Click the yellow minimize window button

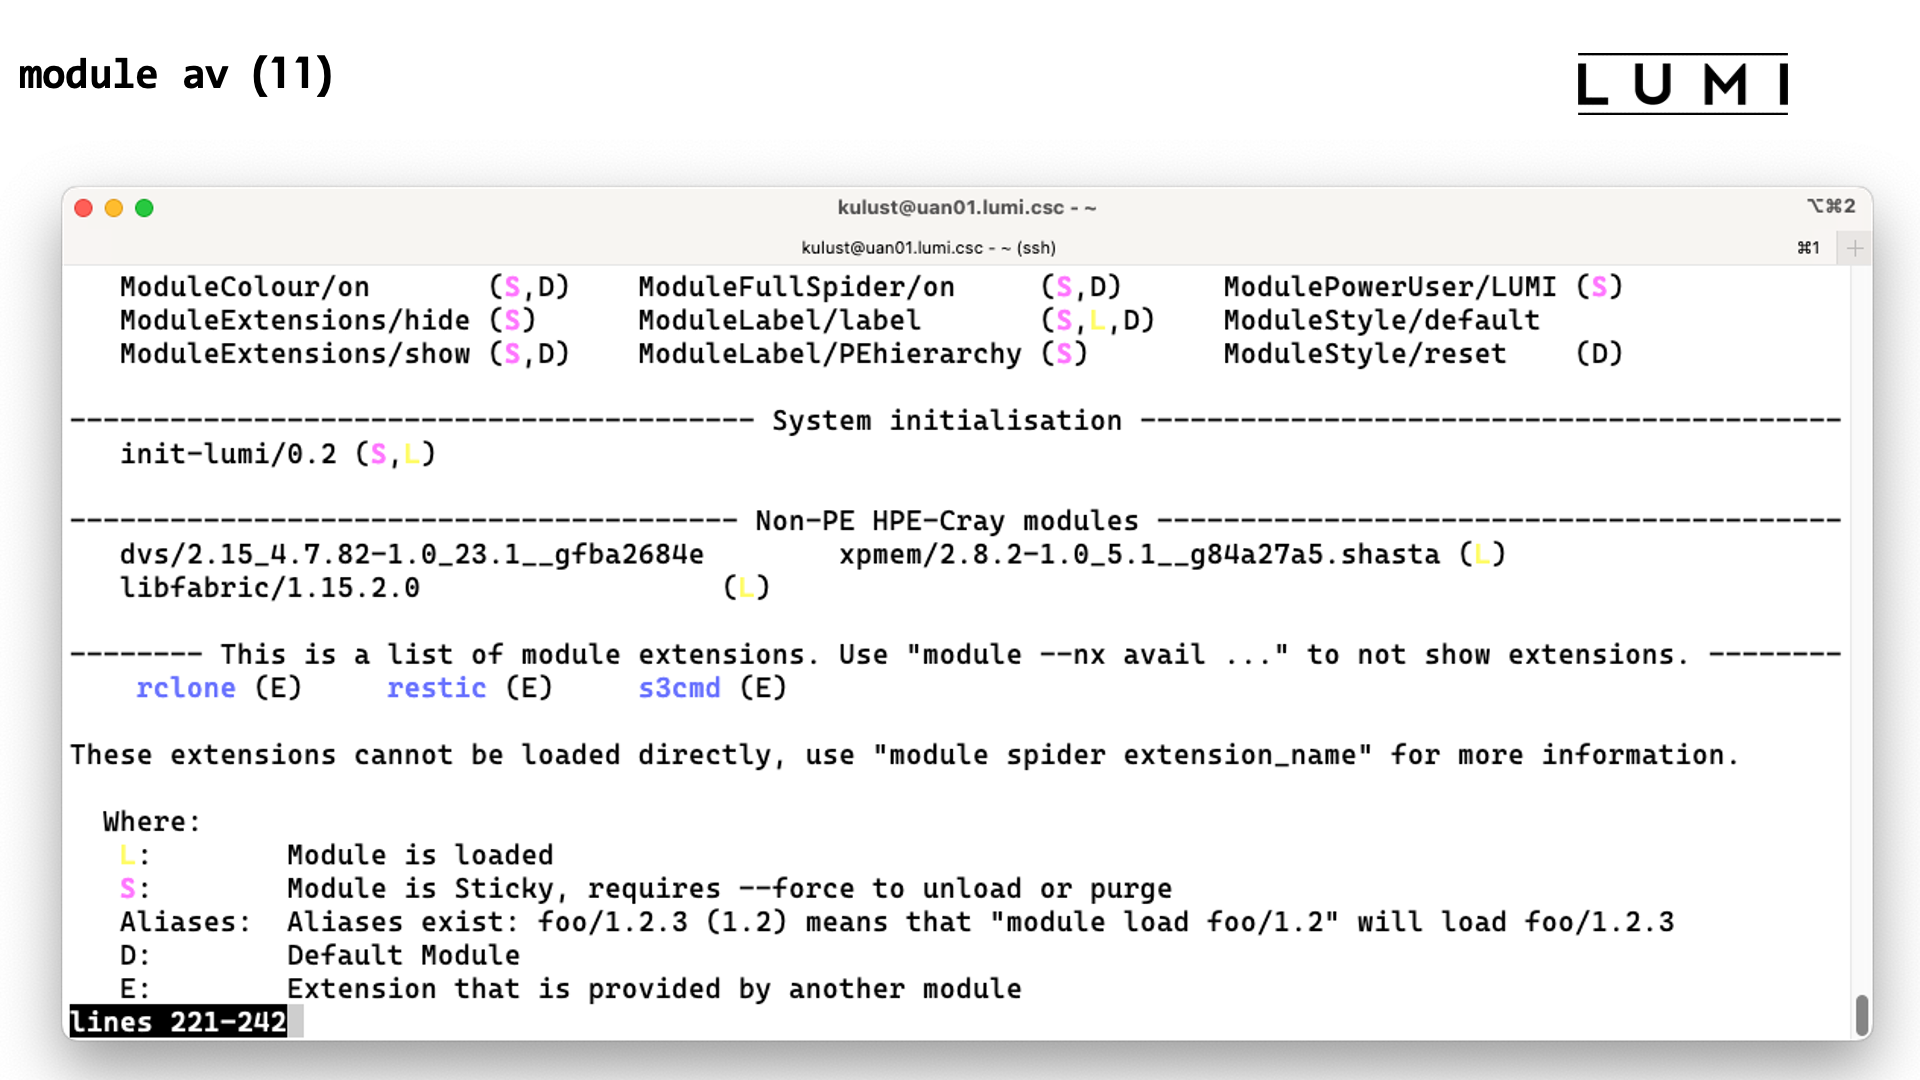[x=114, y=208]
